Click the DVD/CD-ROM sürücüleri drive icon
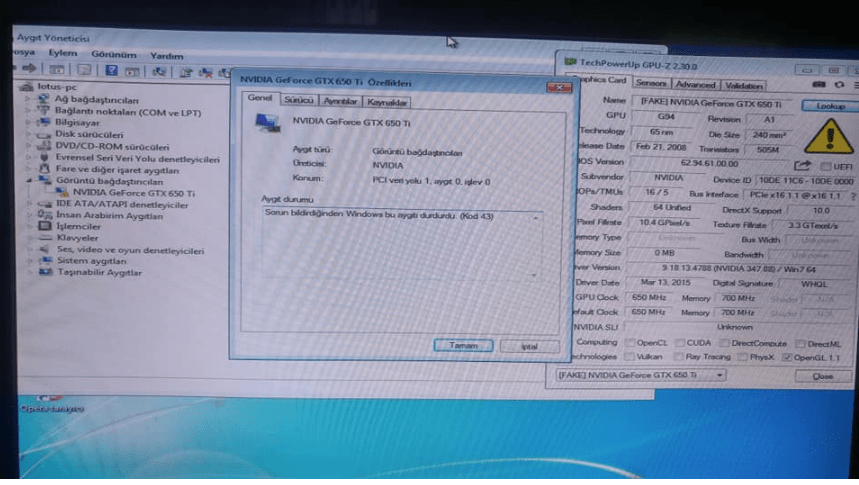This screenshot has width=859, height=485. click(x=44, y=146)
